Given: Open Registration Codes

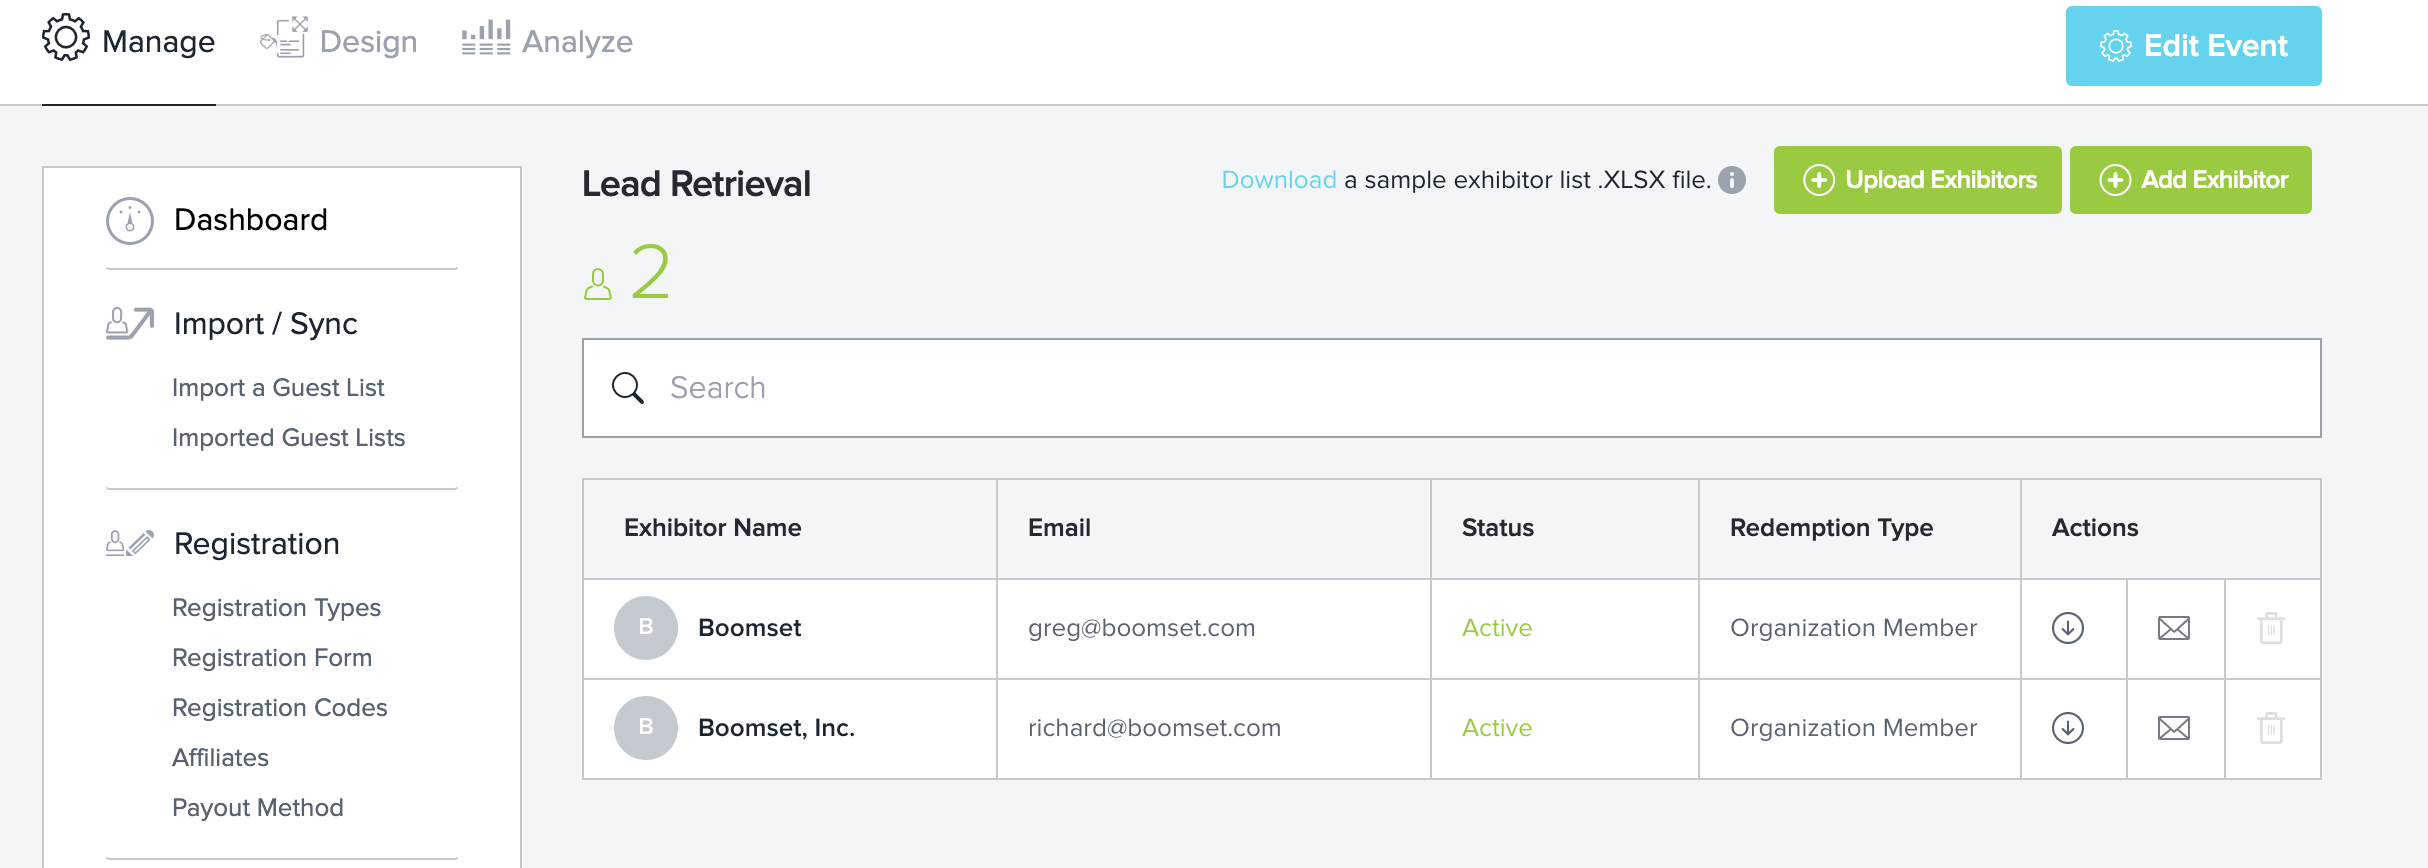Looking at the screenshot, I should click(x=279, y=708).
